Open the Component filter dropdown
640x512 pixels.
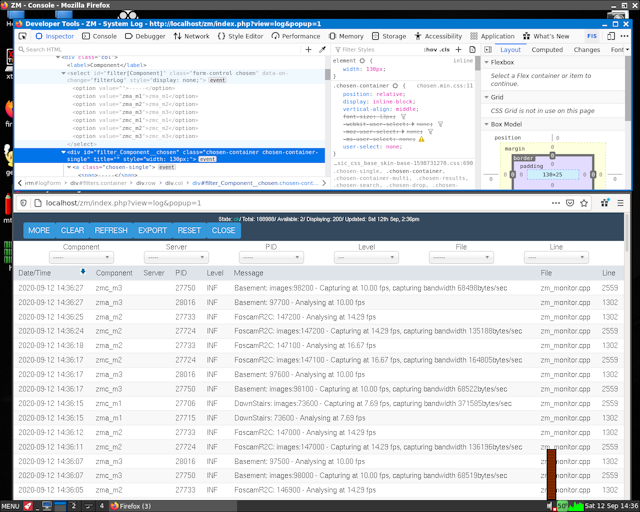(81, 258)
